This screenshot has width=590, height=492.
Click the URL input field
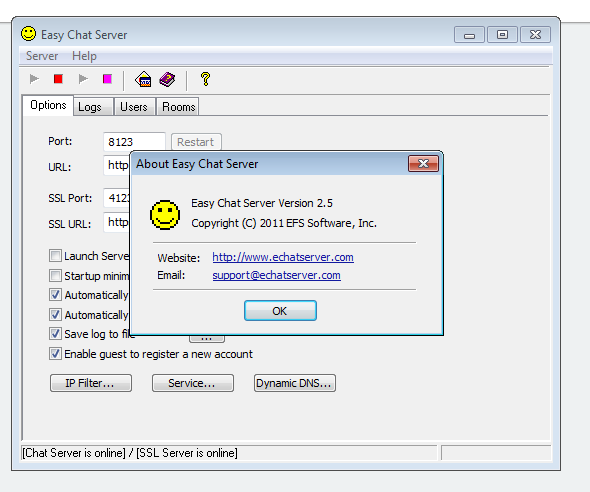click(x=116, y=165)
